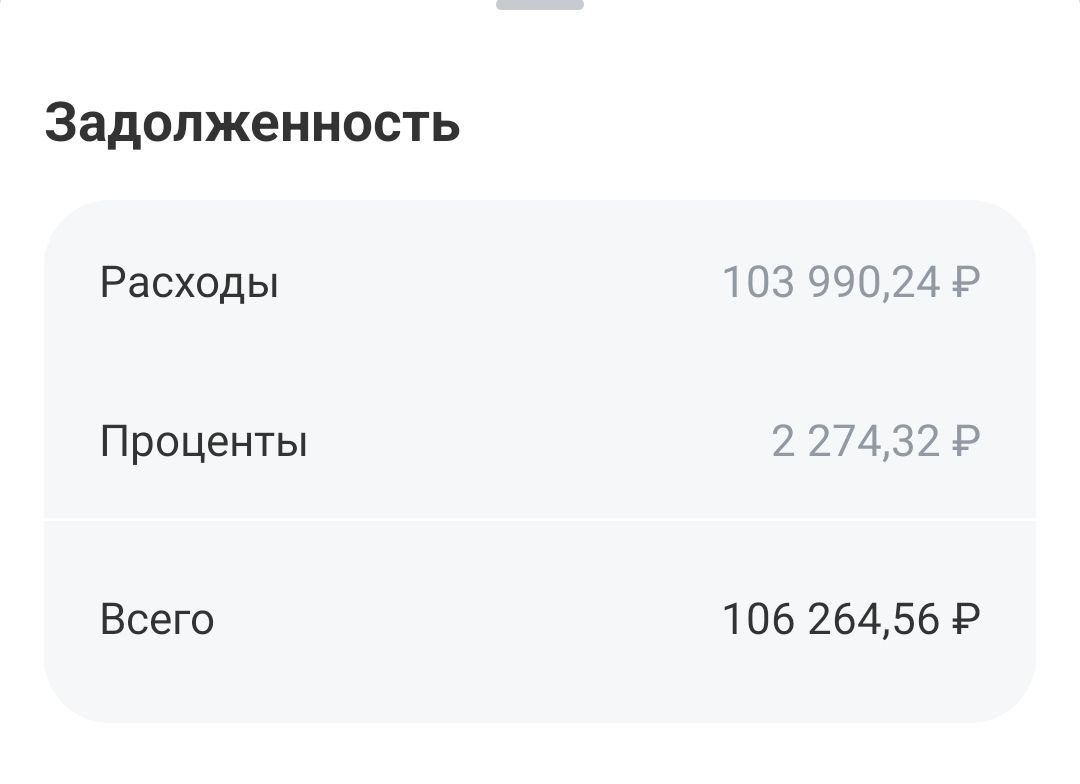This screenshot has width=1080, height=784.
Task: Tap the Задолженность heading
Action: tap(252, 124)
